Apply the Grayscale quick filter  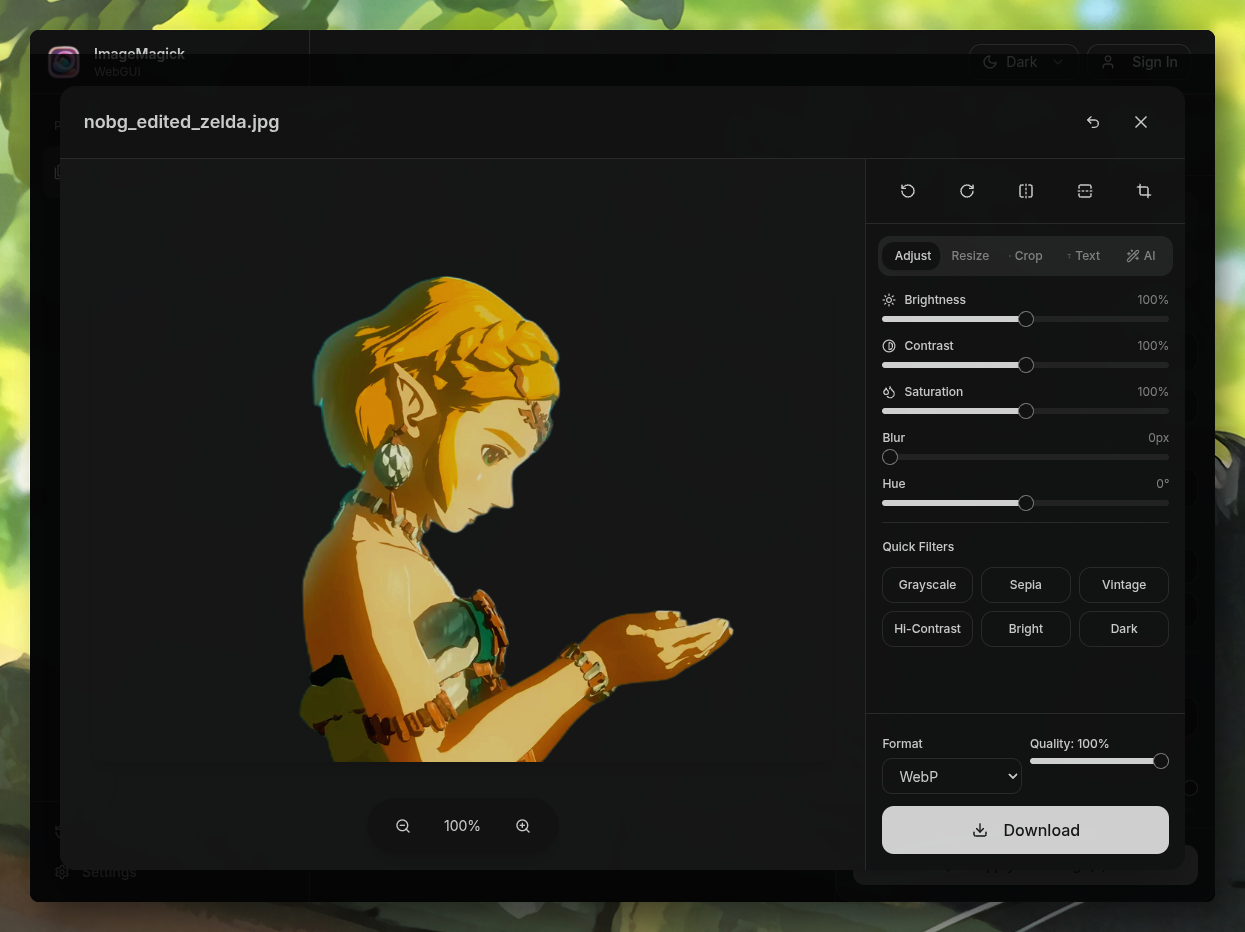pyautogui.click(x=927, y=585)
